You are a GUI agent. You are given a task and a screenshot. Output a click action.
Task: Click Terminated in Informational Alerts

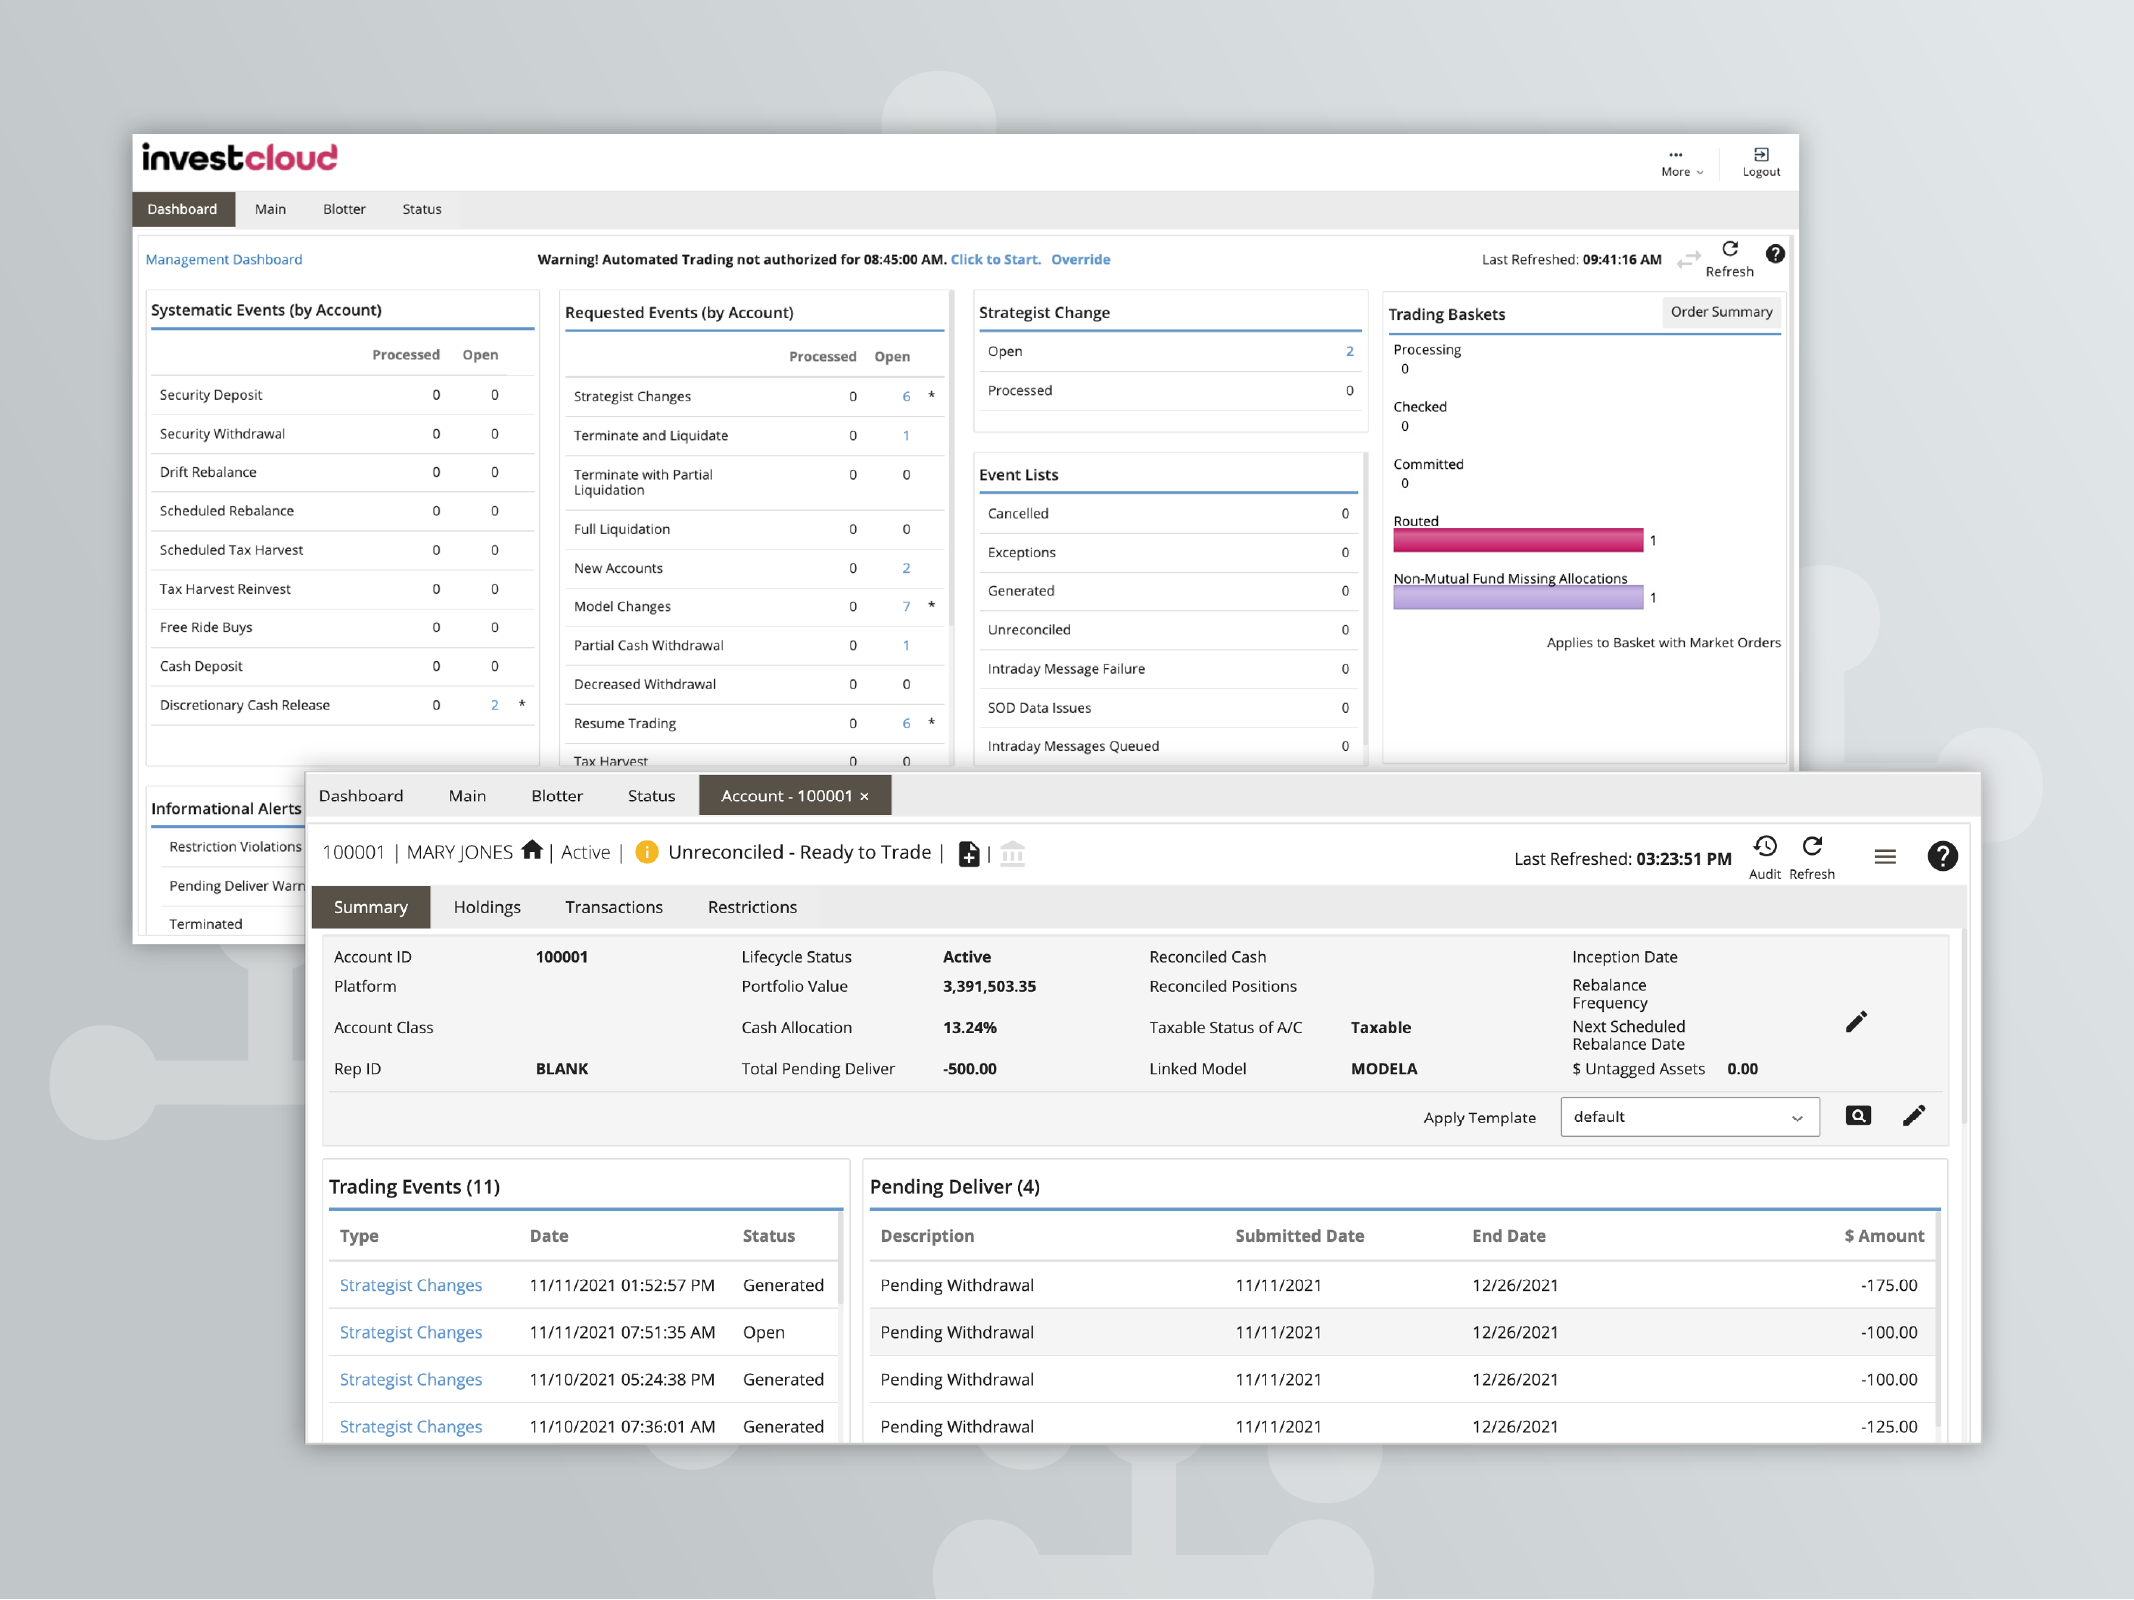pos(205,925)
